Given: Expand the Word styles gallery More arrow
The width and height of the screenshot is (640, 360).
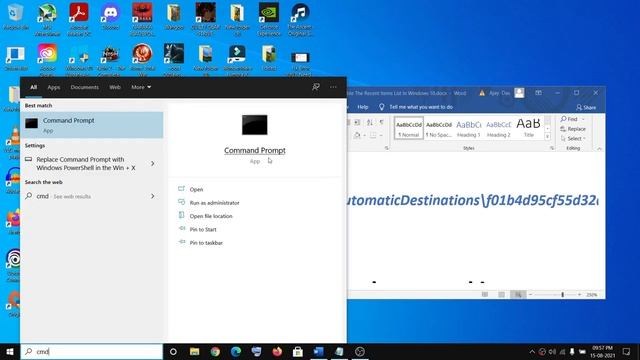Looking at the screenshot, I should pyautogui.click(x=547, y=136).
